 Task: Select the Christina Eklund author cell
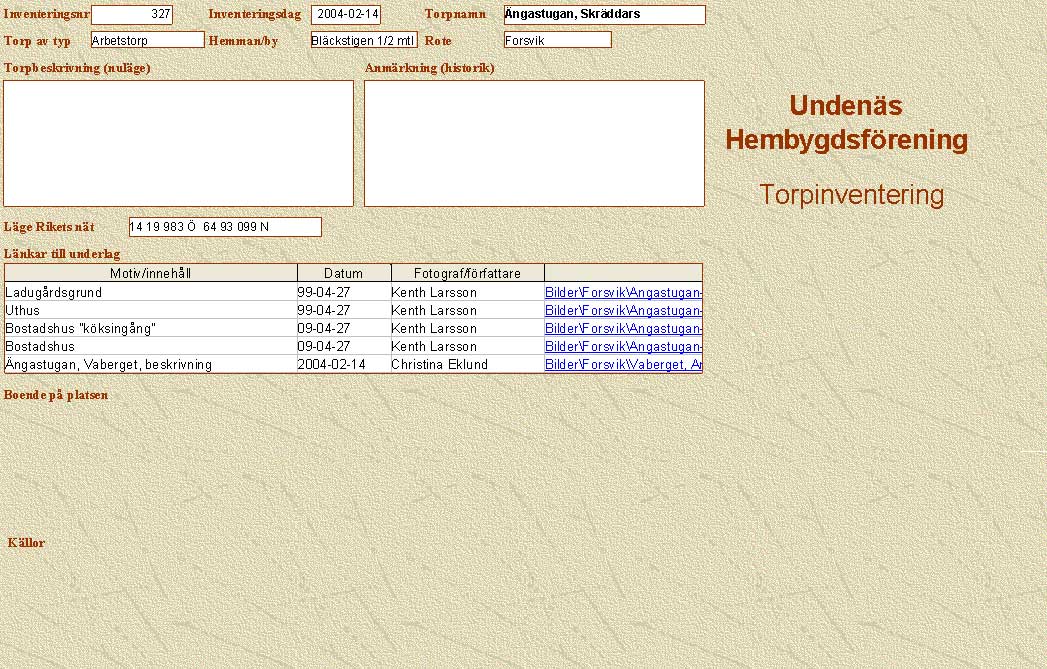click(467, 365)
